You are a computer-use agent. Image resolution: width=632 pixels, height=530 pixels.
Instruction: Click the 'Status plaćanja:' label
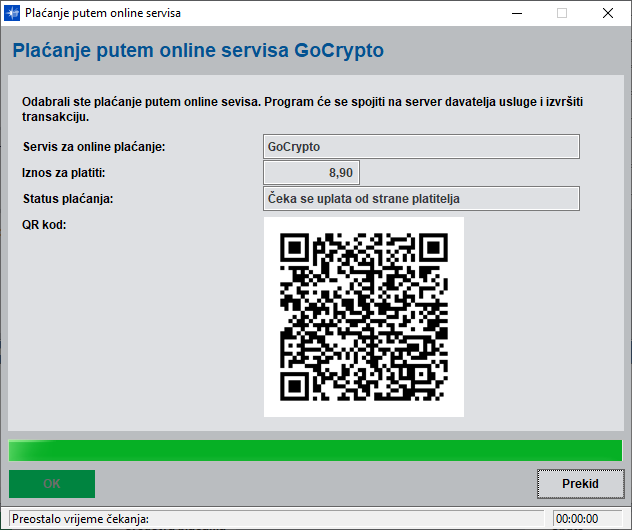point(68,199)
